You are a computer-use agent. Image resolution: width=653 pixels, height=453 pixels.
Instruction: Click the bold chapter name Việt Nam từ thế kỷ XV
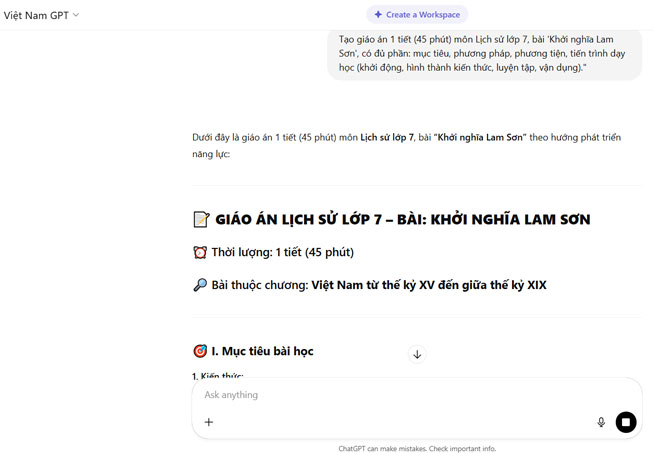tap(428, 285)
